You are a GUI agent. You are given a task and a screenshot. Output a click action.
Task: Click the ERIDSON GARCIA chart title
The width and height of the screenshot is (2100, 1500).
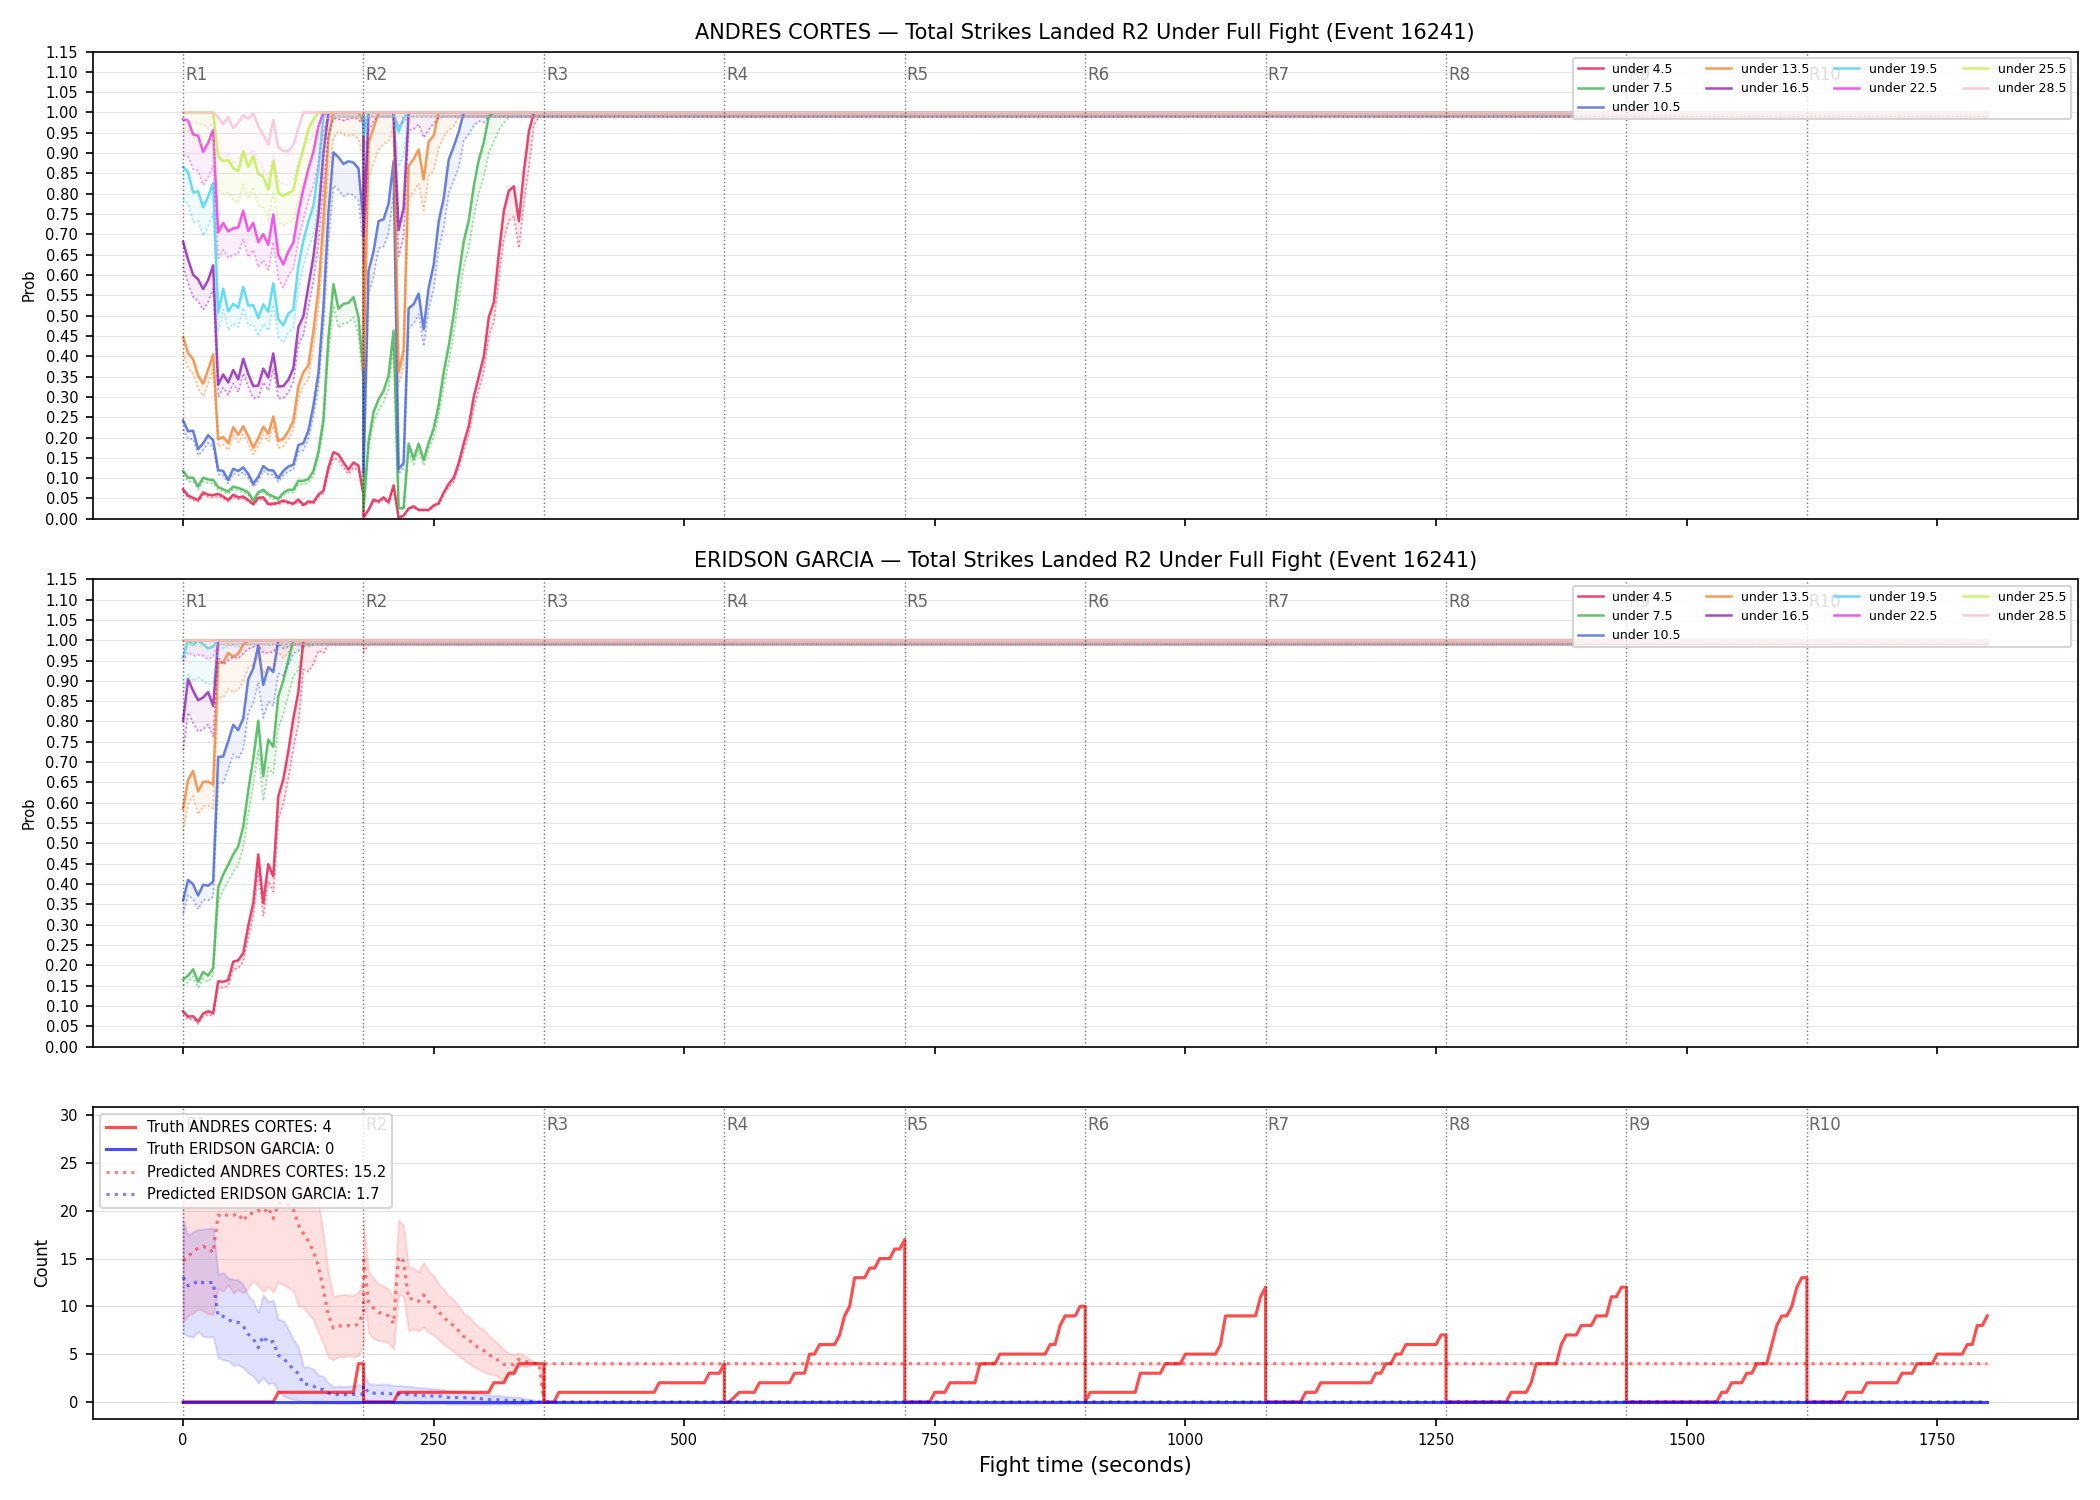(1085, 560)
